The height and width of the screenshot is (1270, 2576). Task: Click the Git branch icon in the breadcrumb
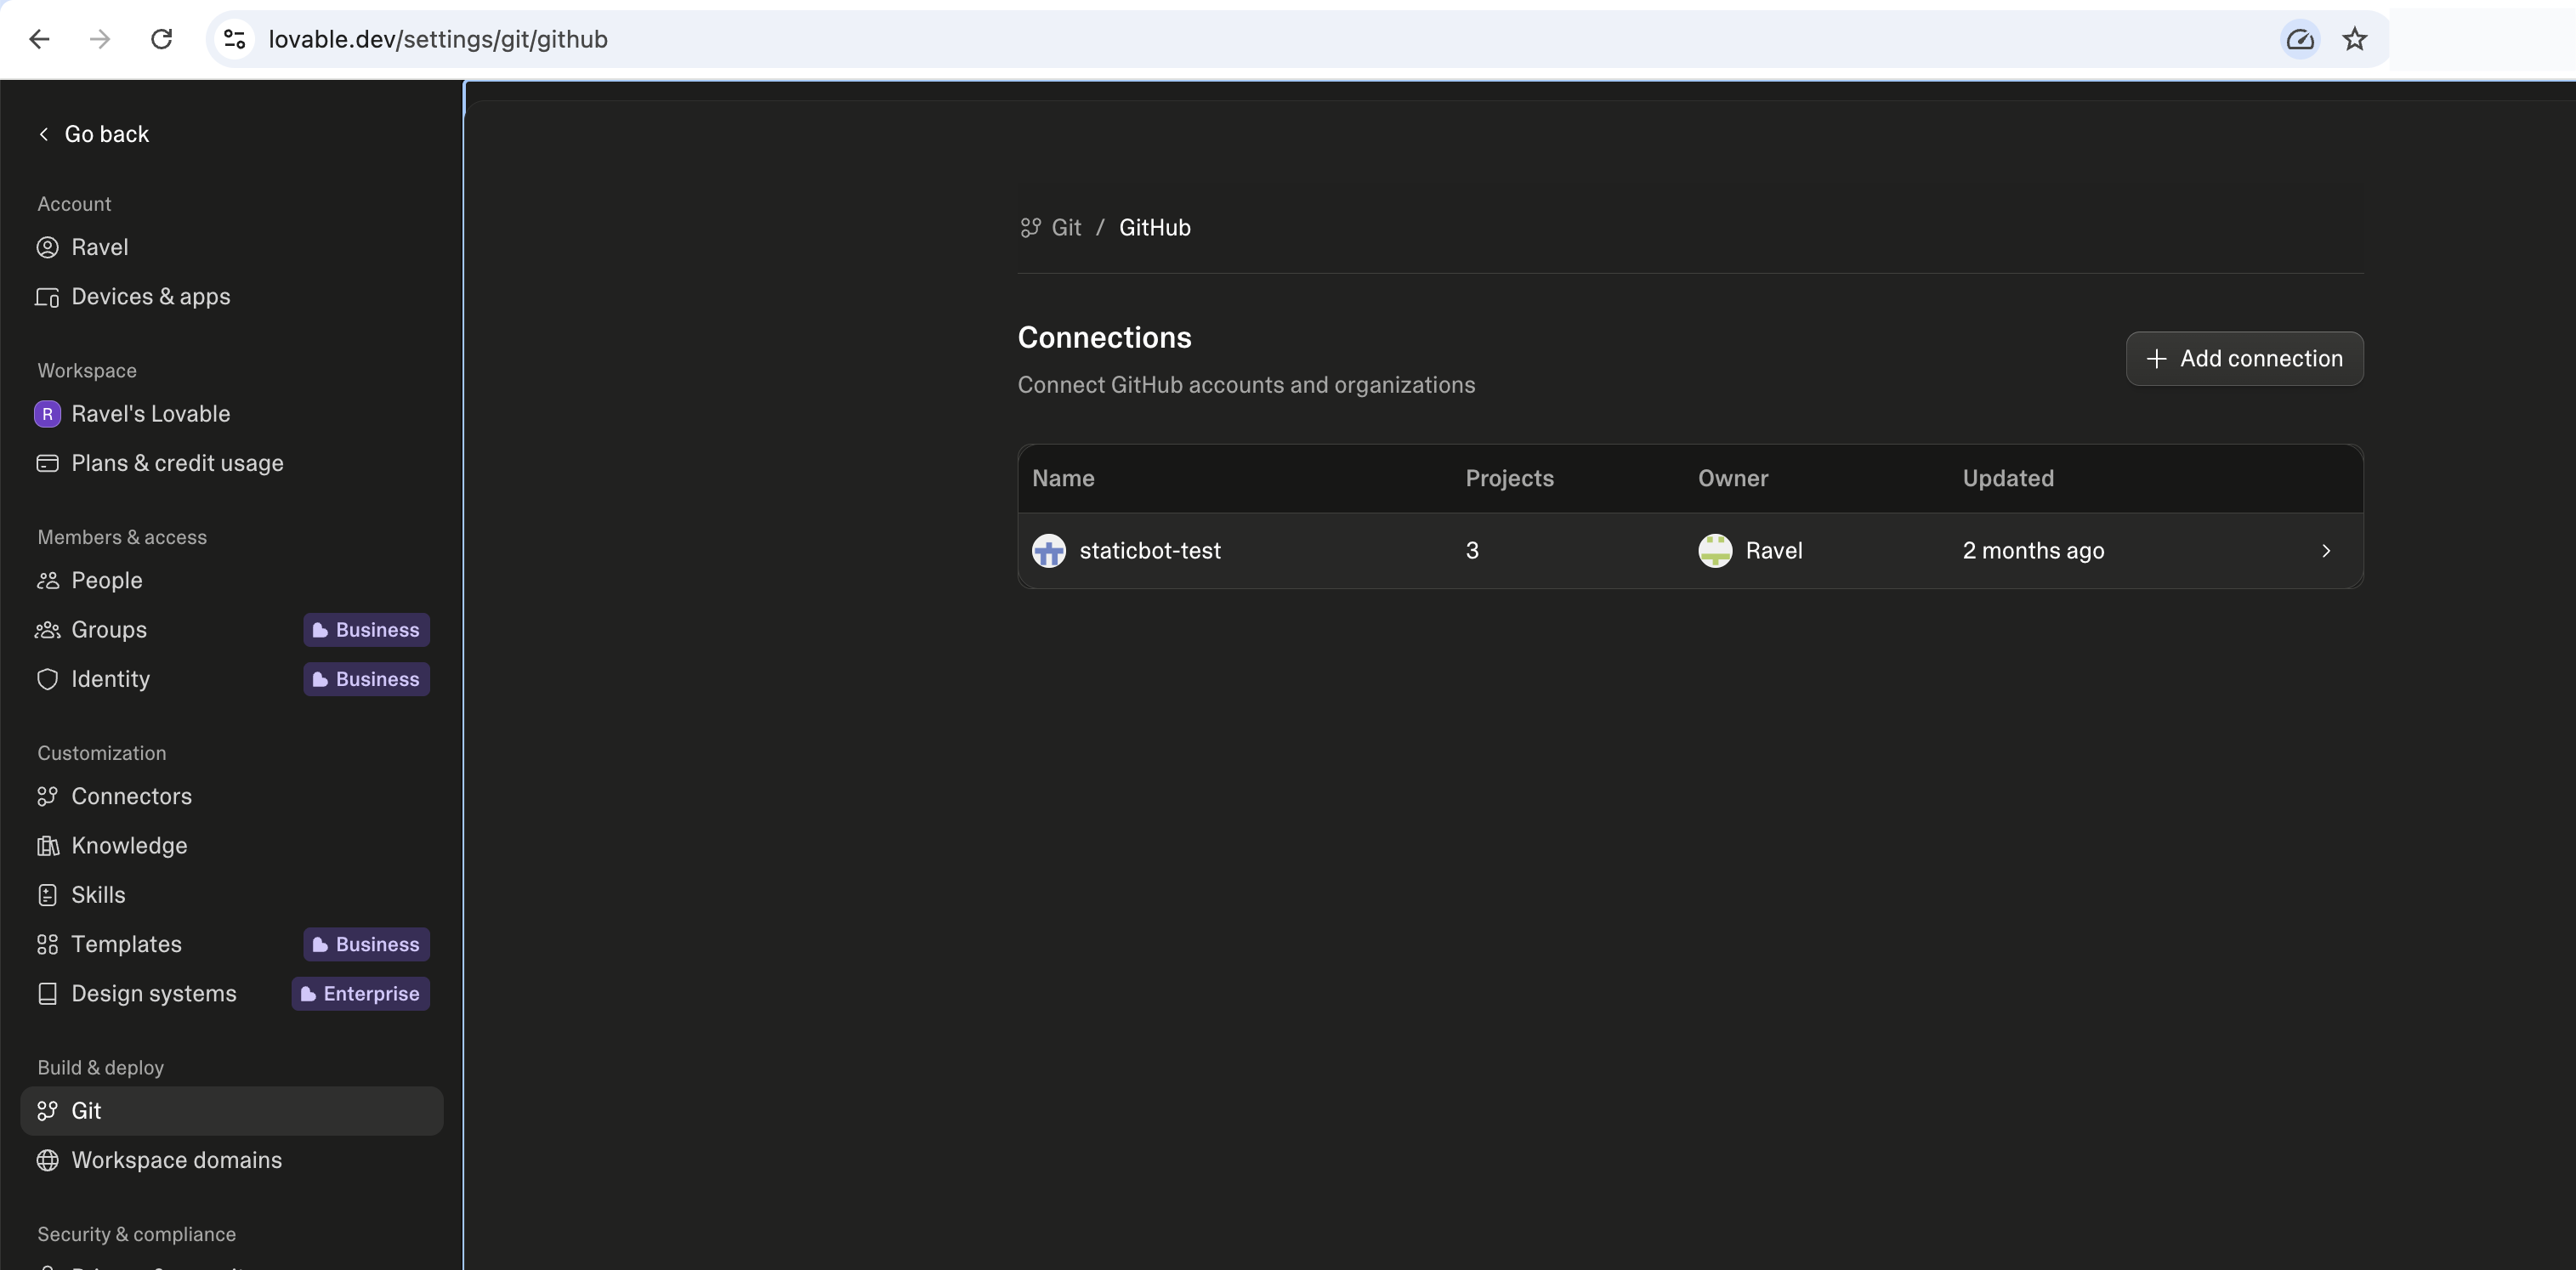[x=1030, y=228]
